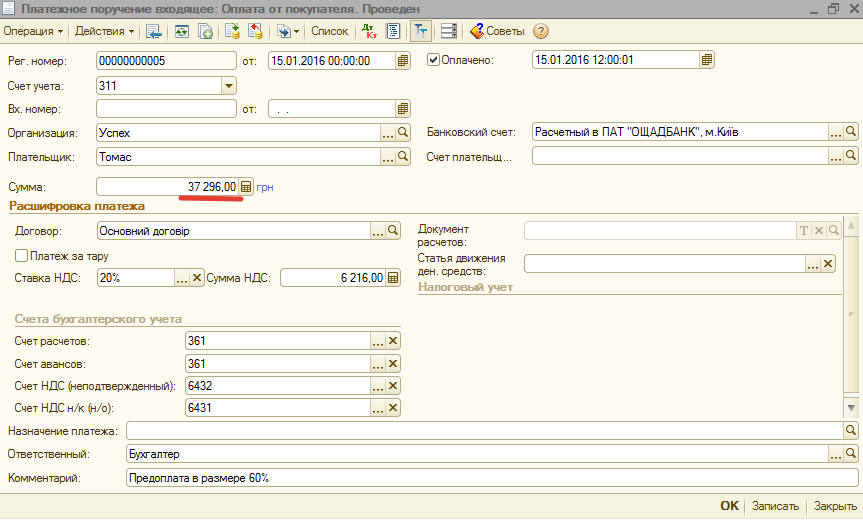Viewport: 863px width, 520px height.
Task: Open the Действия dropdown menu
Action: pos(105,31)
